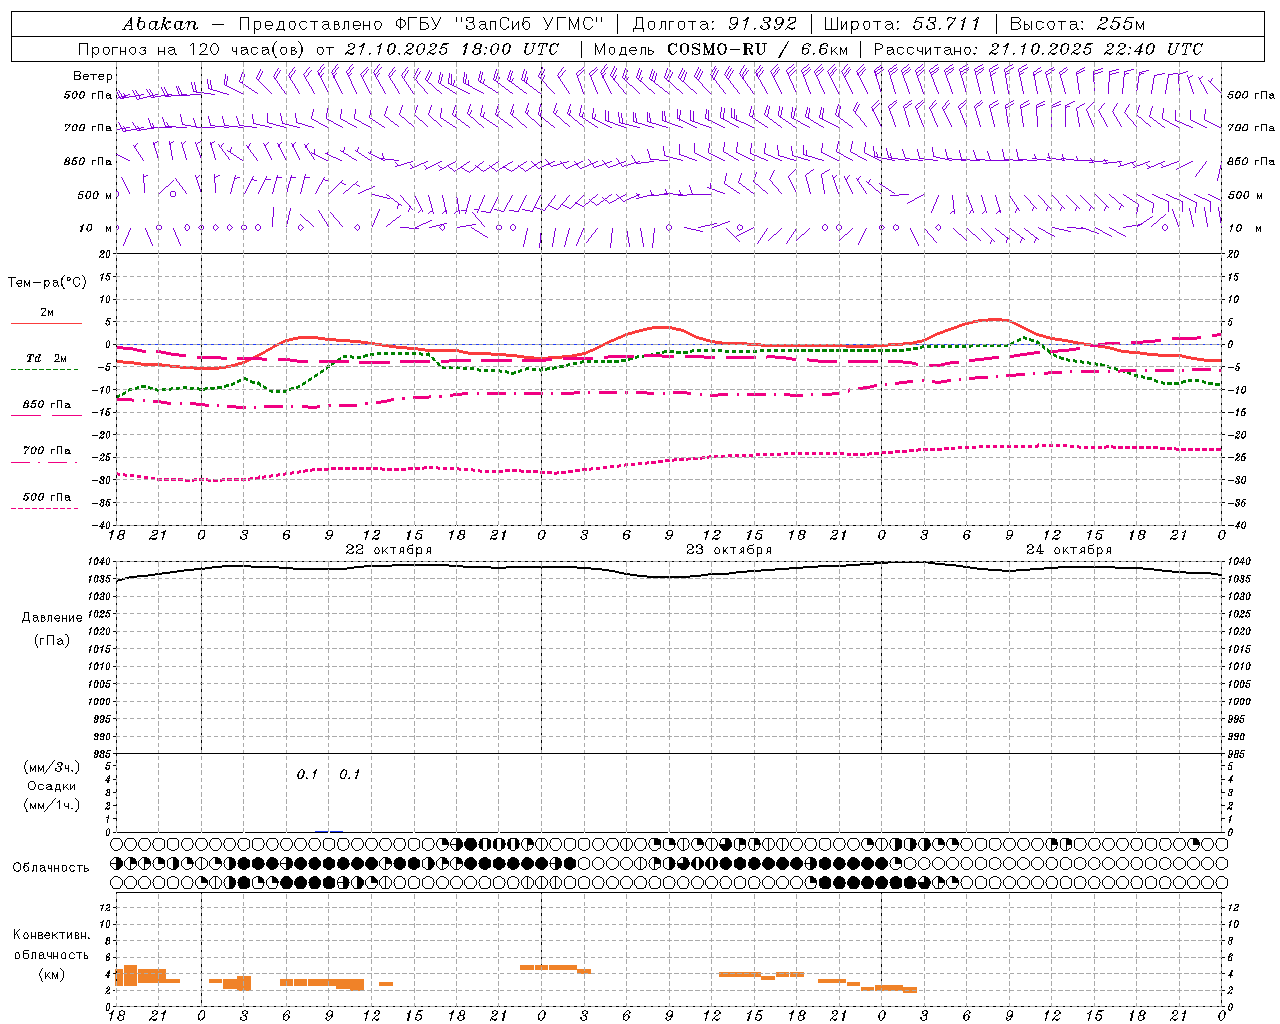Click the 1000 value on the left pressure axis

click(x=97, y=702)
